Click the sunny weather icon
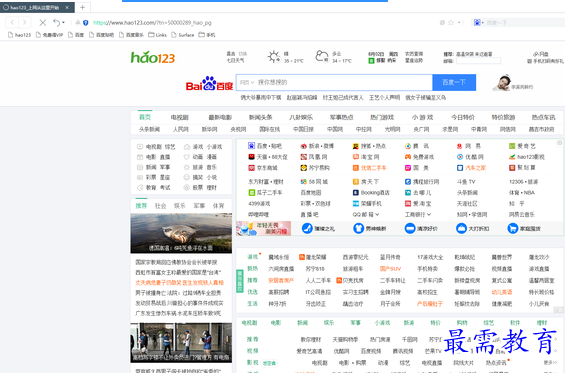Image resolution: width=565 pixels, height=373 pixels. pos(273,57)
